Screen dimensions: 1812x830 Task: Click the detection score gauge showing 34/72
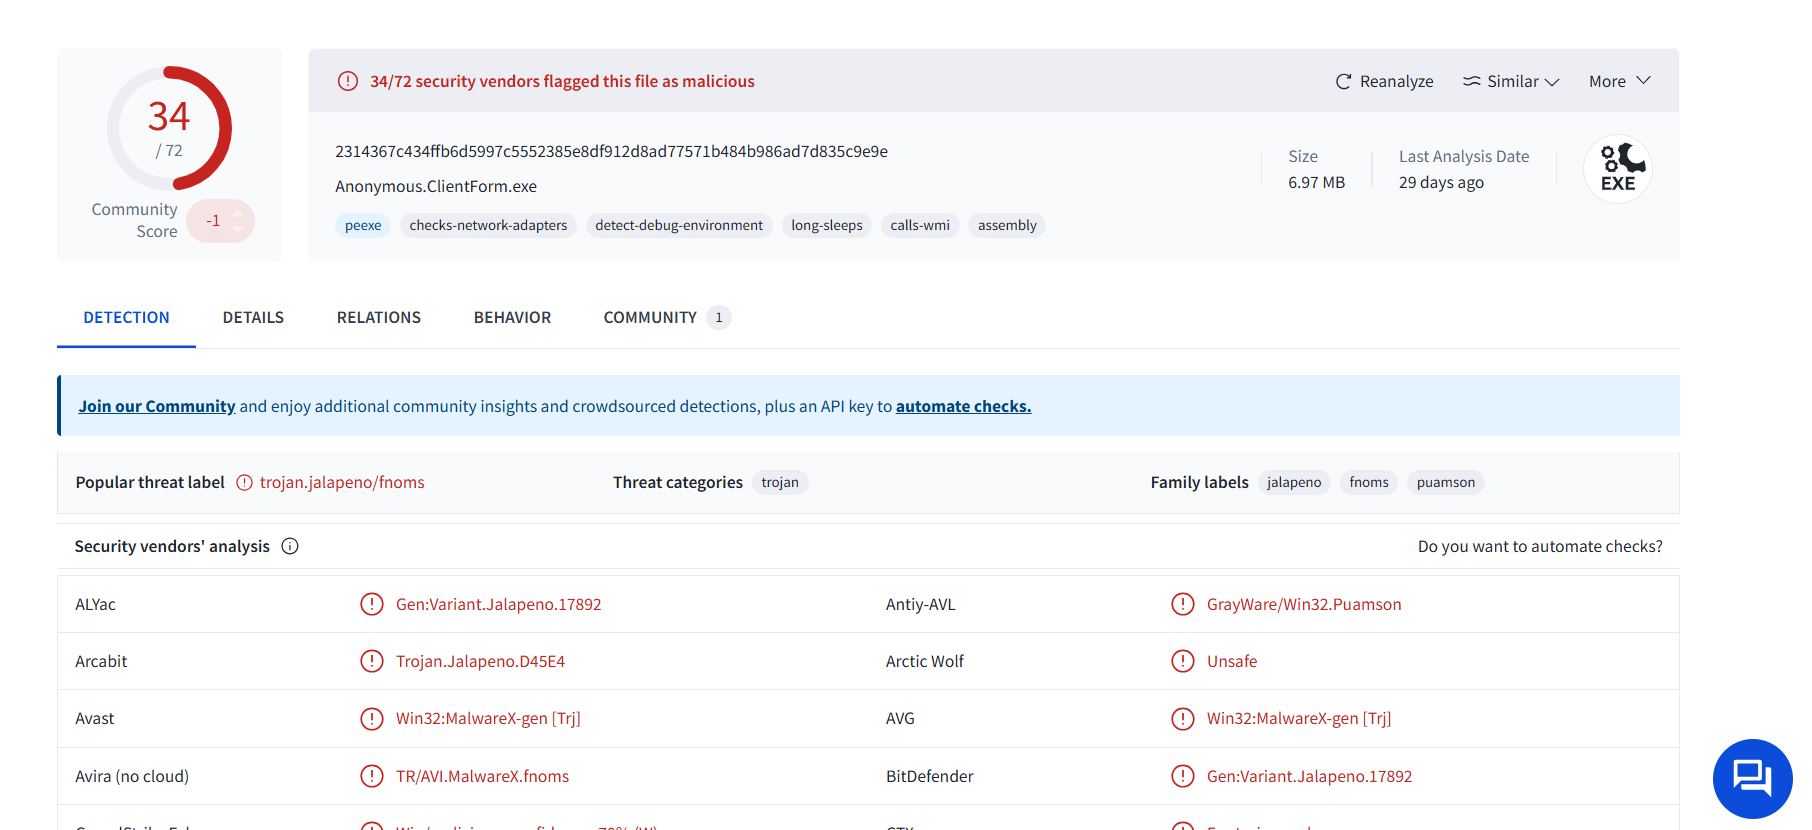169,128
